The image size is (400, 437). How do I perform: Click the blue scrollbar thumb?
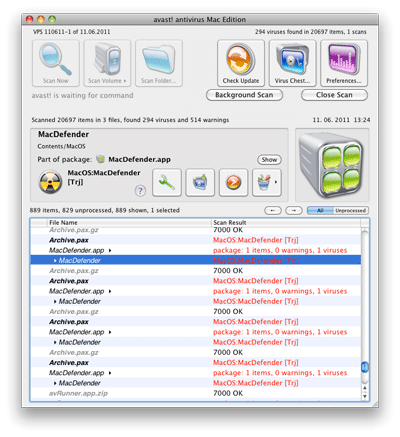(x=365, y=367)
